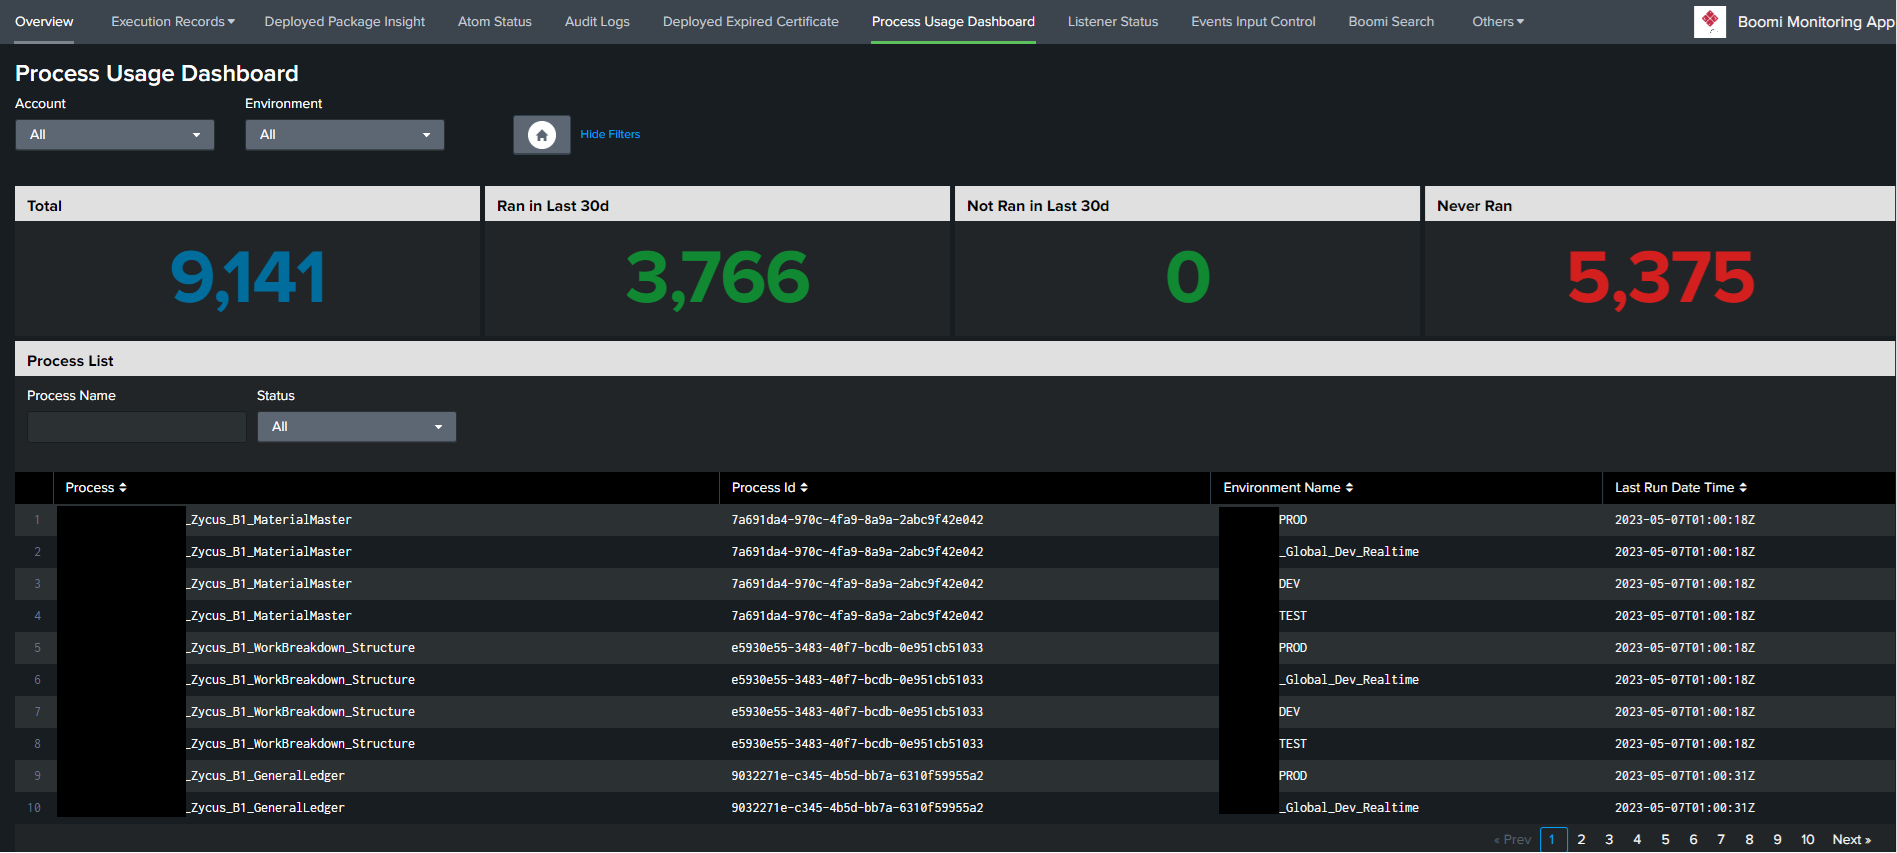
Task: Click _Global_Dev_Realtime in row 6
Action: tap(1349, 680)
